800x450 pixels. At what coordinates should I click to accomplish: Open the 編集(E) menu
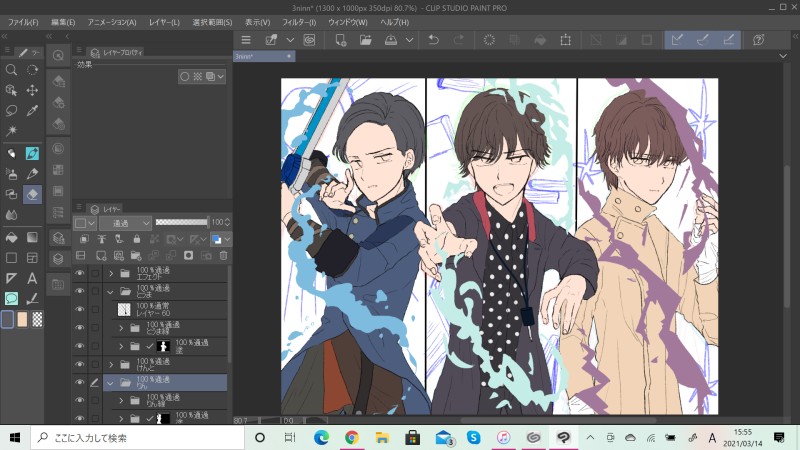click(63, 22)
